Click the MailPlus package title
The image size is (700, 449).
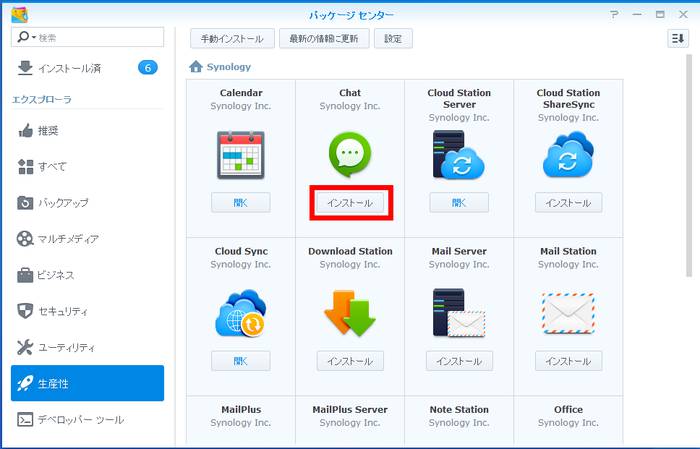click(x=241, y=409)
